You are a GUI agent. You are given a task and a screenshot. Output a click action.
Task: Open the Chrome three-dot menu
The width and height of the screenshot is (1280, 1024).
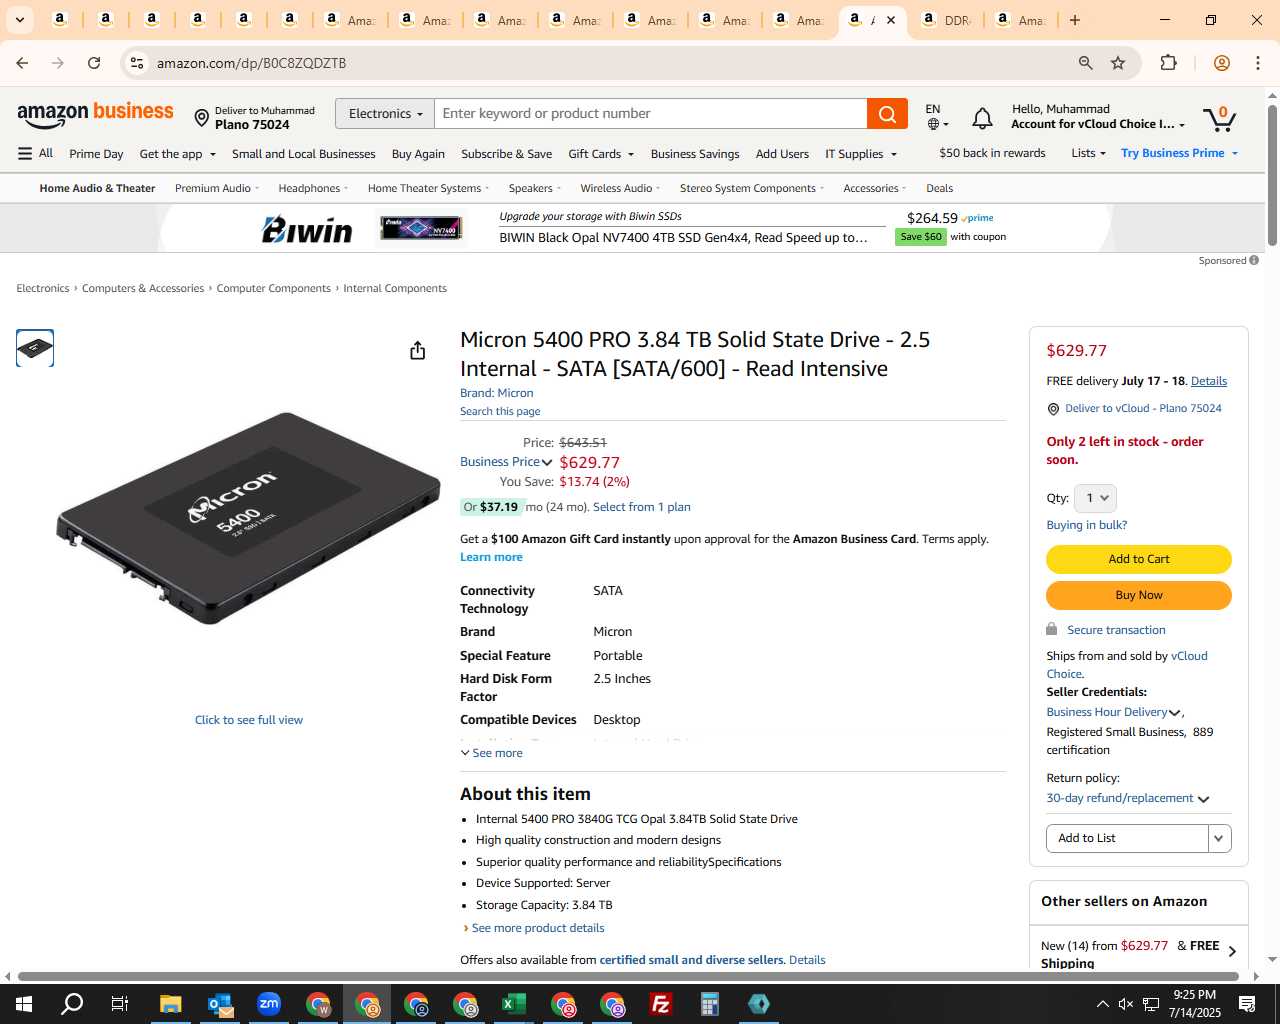click(1258, 63)
